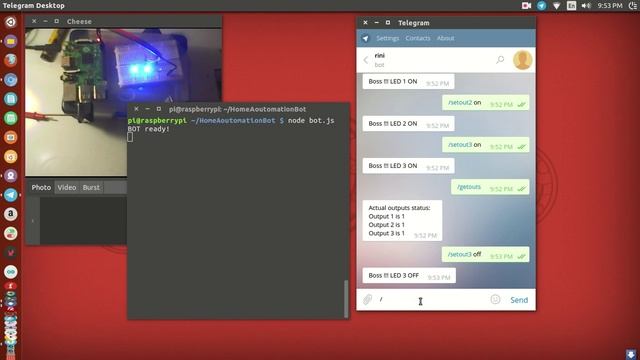Open the Files manager dock icon
The height and width of the screenshot is (360, 640).
(11, 41)
